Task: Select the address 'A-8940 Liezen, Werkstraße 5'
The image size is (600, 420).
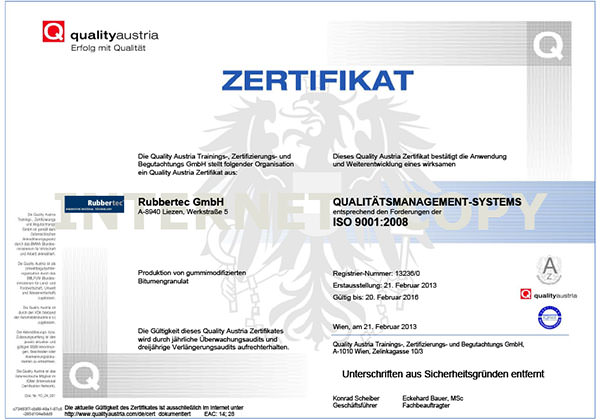Action: [x=183, y=212]
